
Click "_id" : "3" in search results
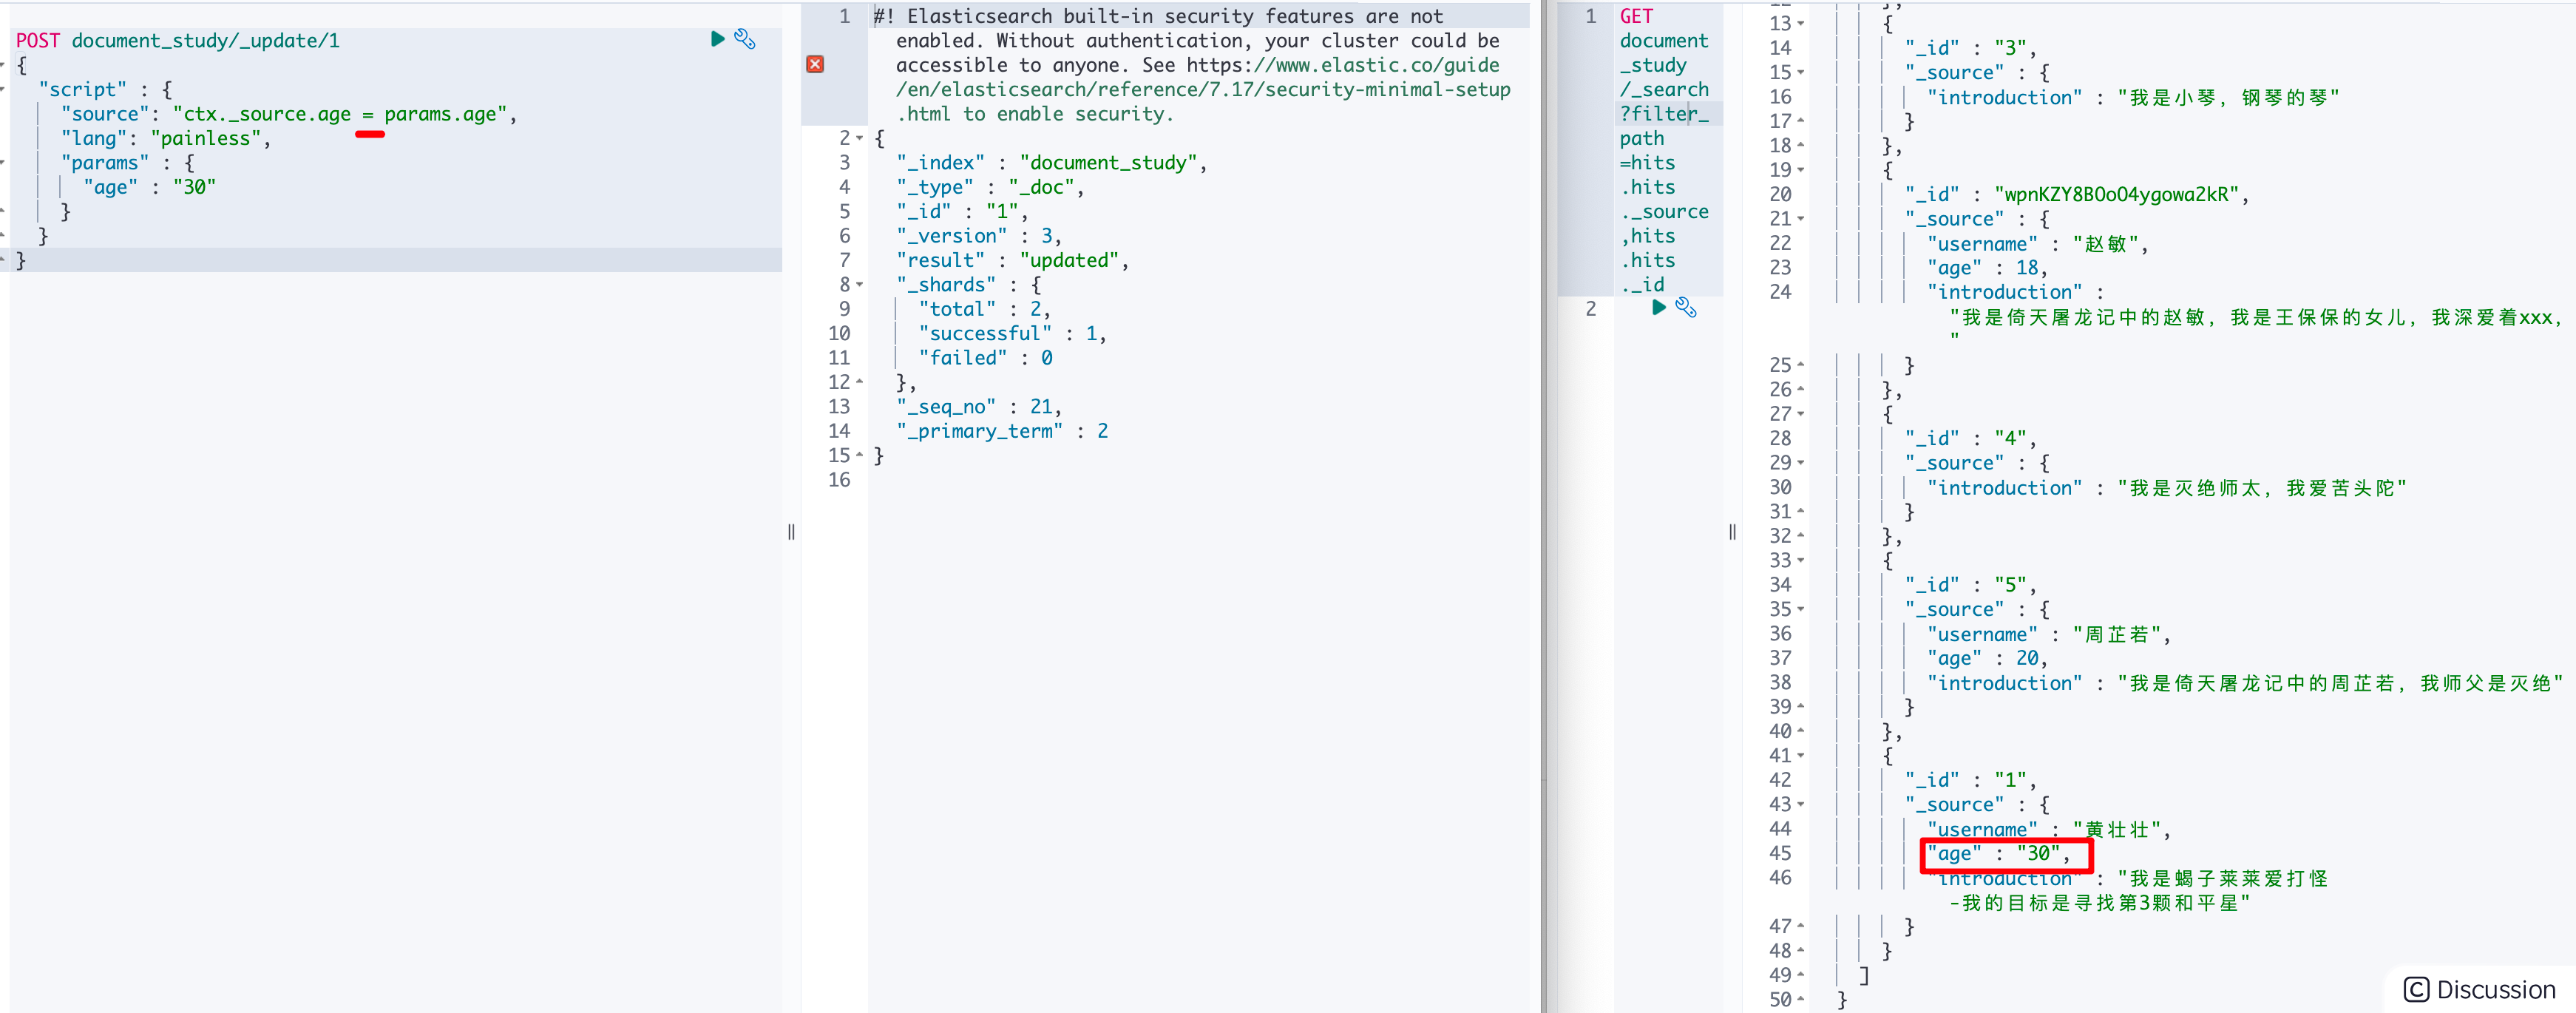[x=1970, y=48]
